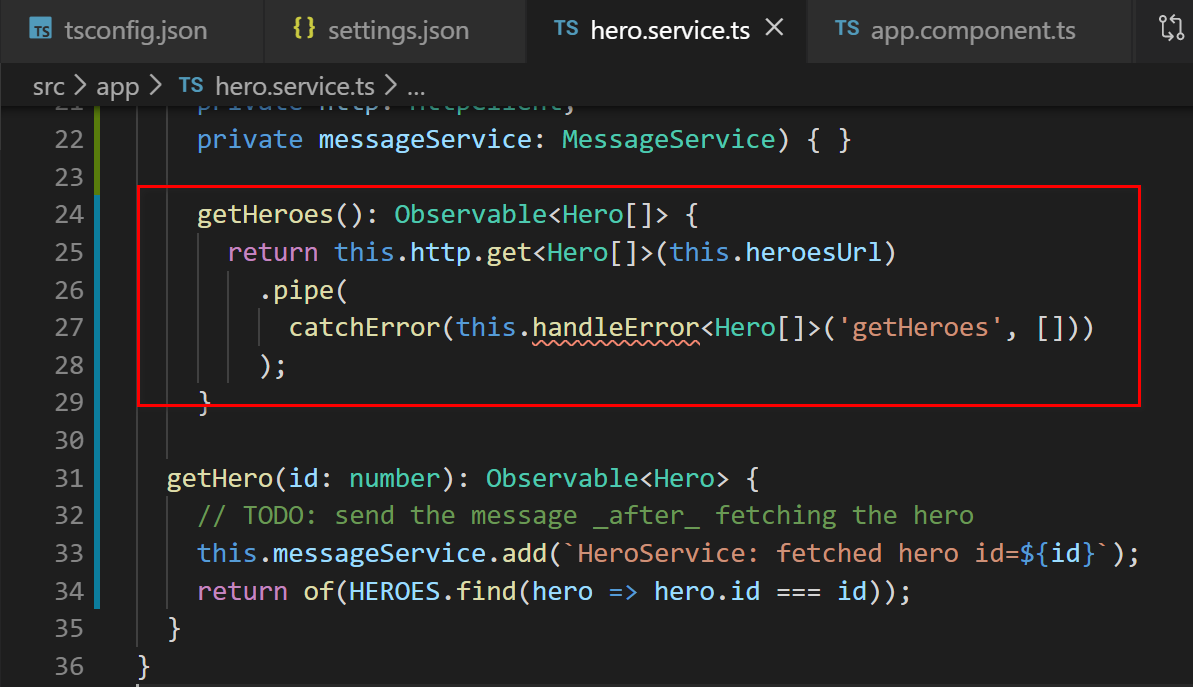Click the curly-braces JSON icon on settings.json tab
Screen dimensions: 1193x687
(x=306, y=30)
